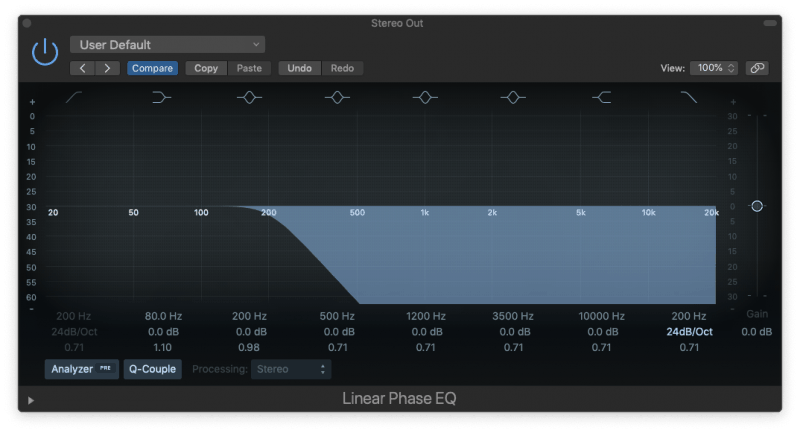
Task: Click the Copy button
Action: (x=206, y=68)
